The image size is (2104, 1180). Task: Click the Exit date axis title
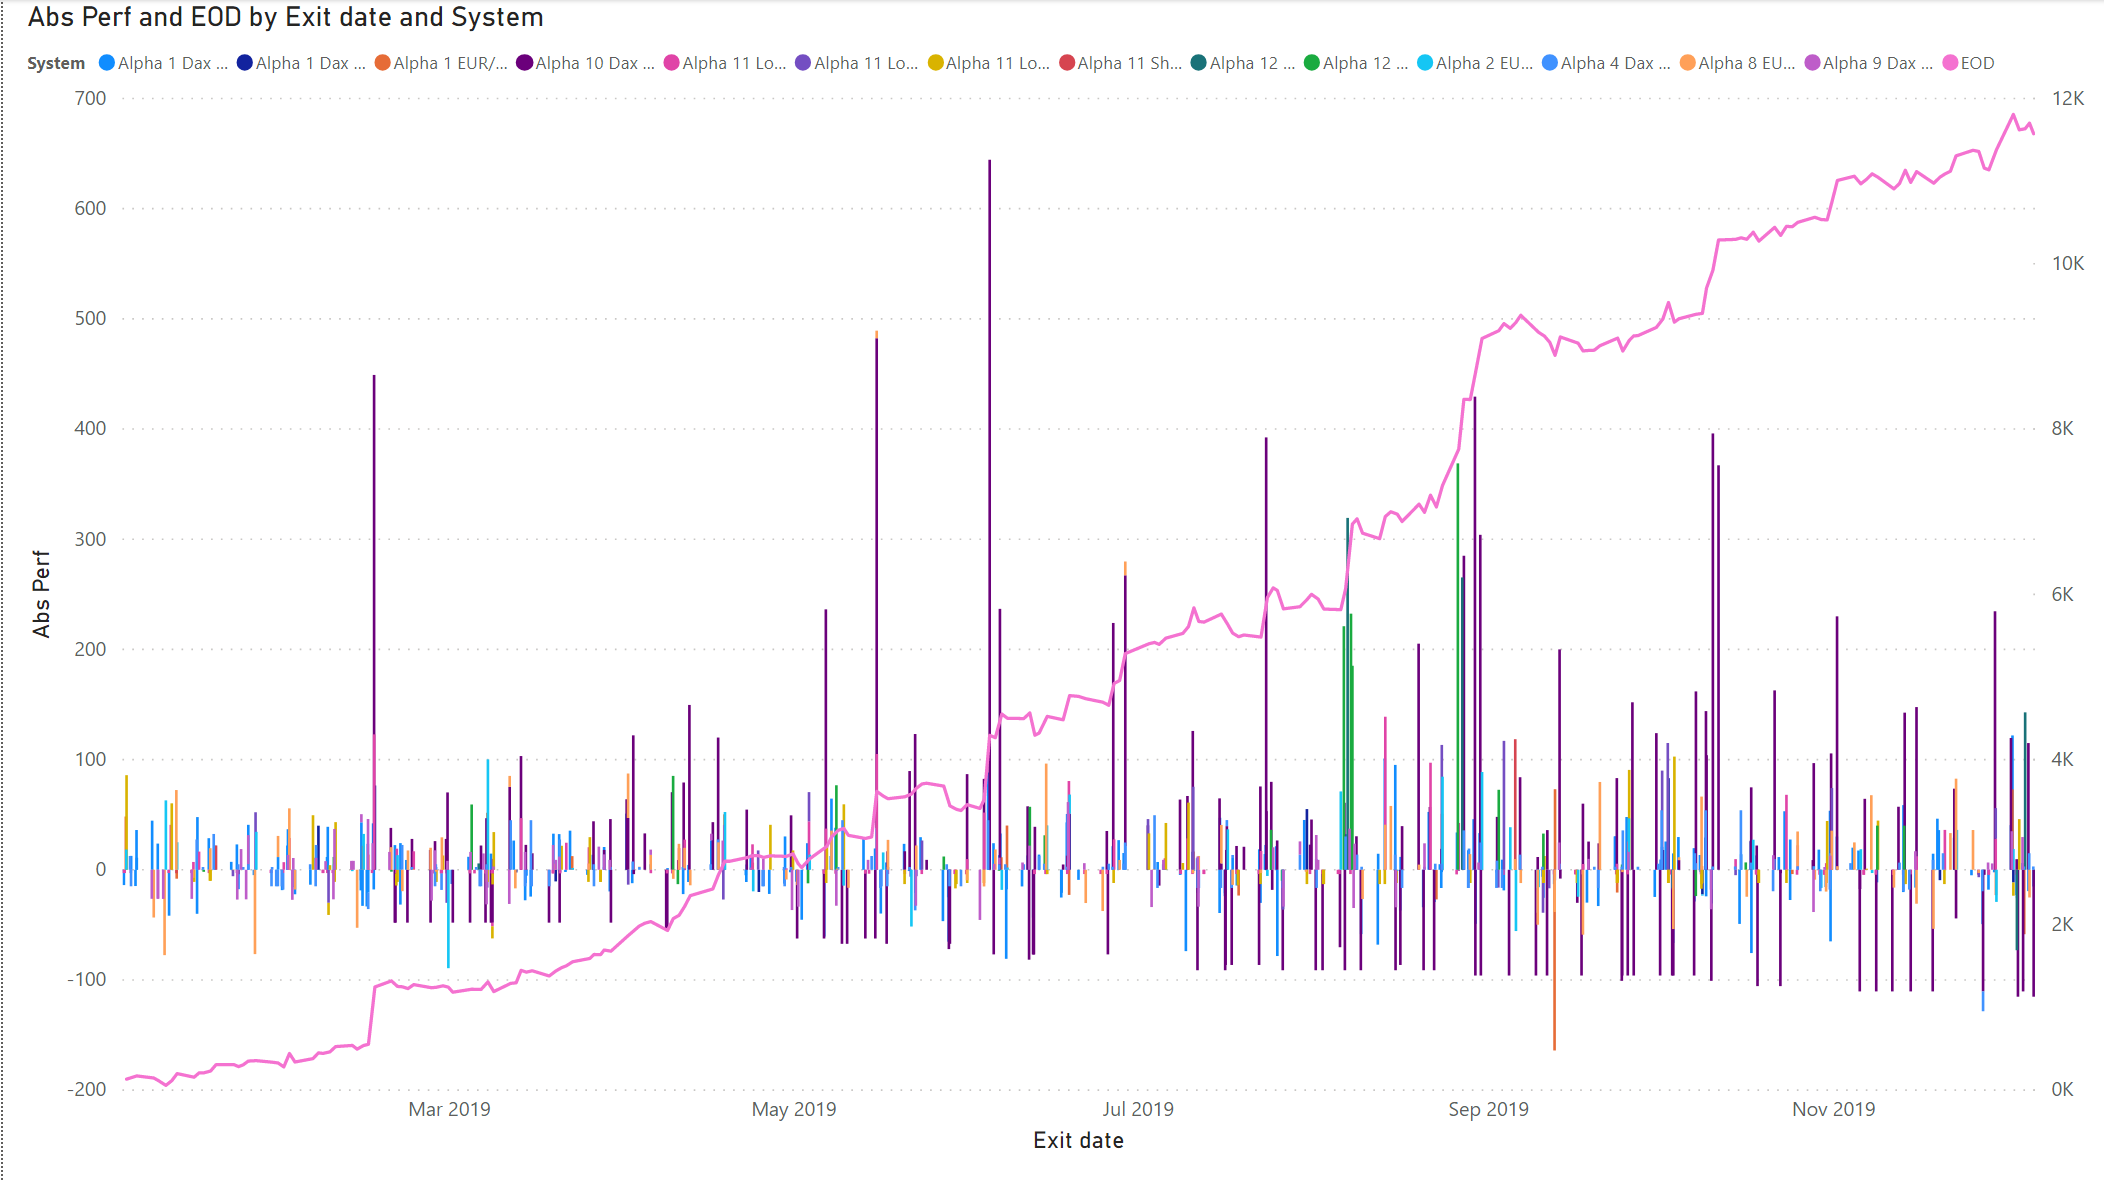(x=1078, y=1141)
